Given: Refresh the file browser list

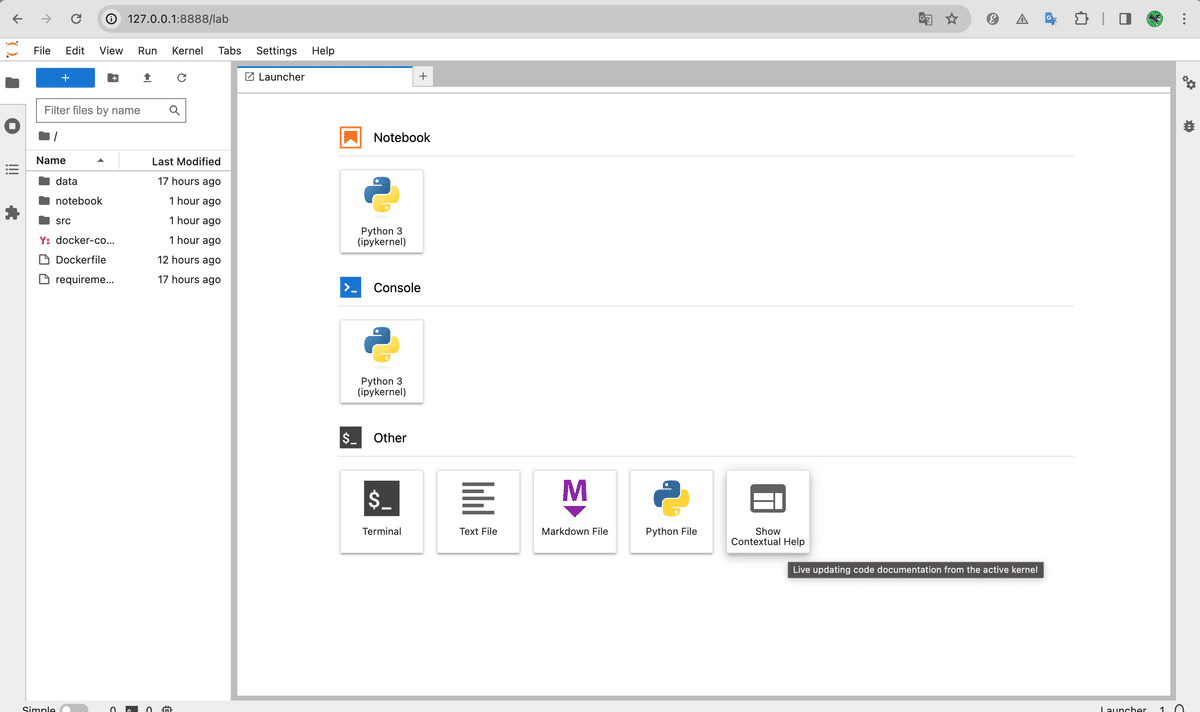Looking at the screenshot, I should click(181, 78).
